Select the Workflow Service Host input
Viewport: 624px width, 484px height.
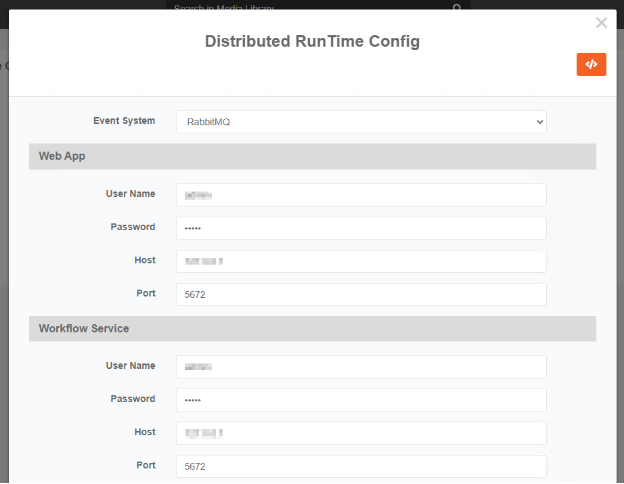361,433
